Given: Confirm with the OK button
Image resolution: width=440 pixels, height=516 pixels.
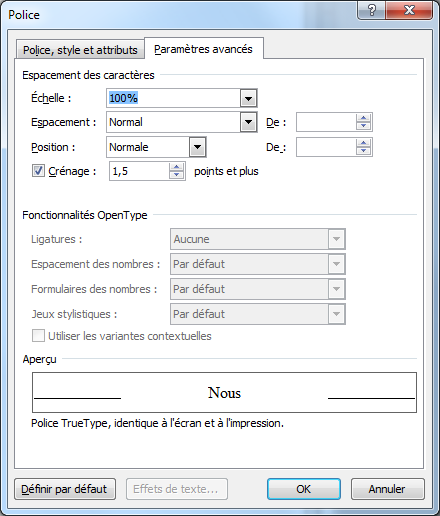Looking at the screenshot, I should click(304, 489).
